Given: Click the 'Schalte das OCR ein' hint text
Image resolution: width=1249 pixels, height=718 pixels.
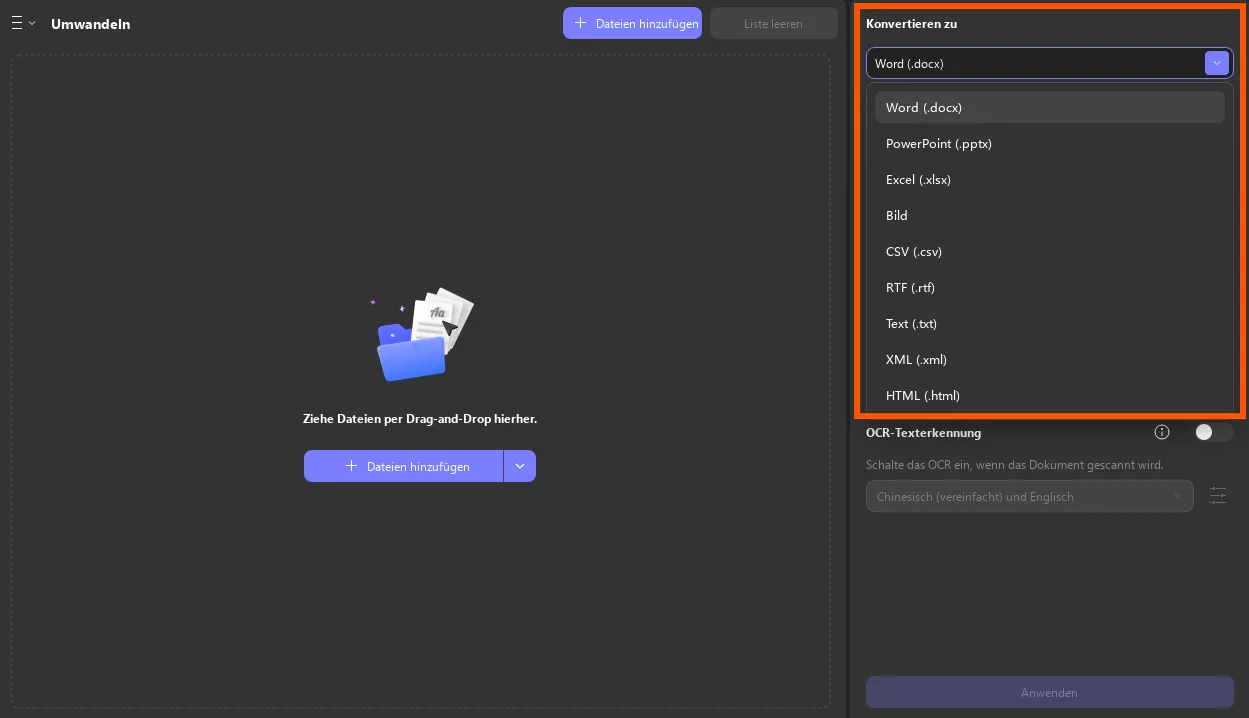Looking at the screenshot, I should [1015, 465].
